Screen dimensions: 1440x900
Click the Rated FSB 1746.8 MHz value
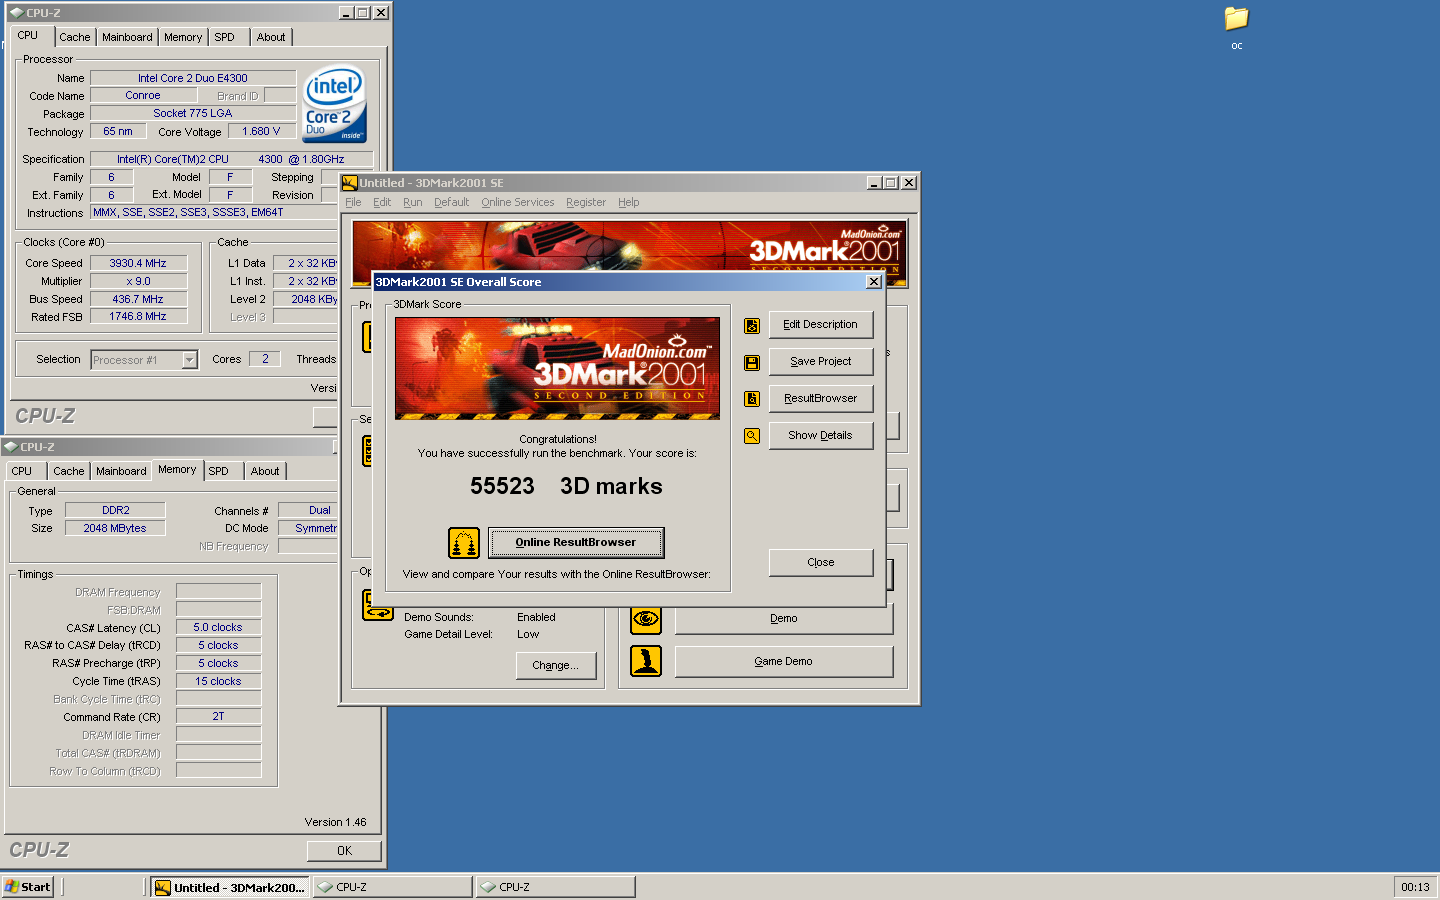pyautogui.click(x=138, y=317)
